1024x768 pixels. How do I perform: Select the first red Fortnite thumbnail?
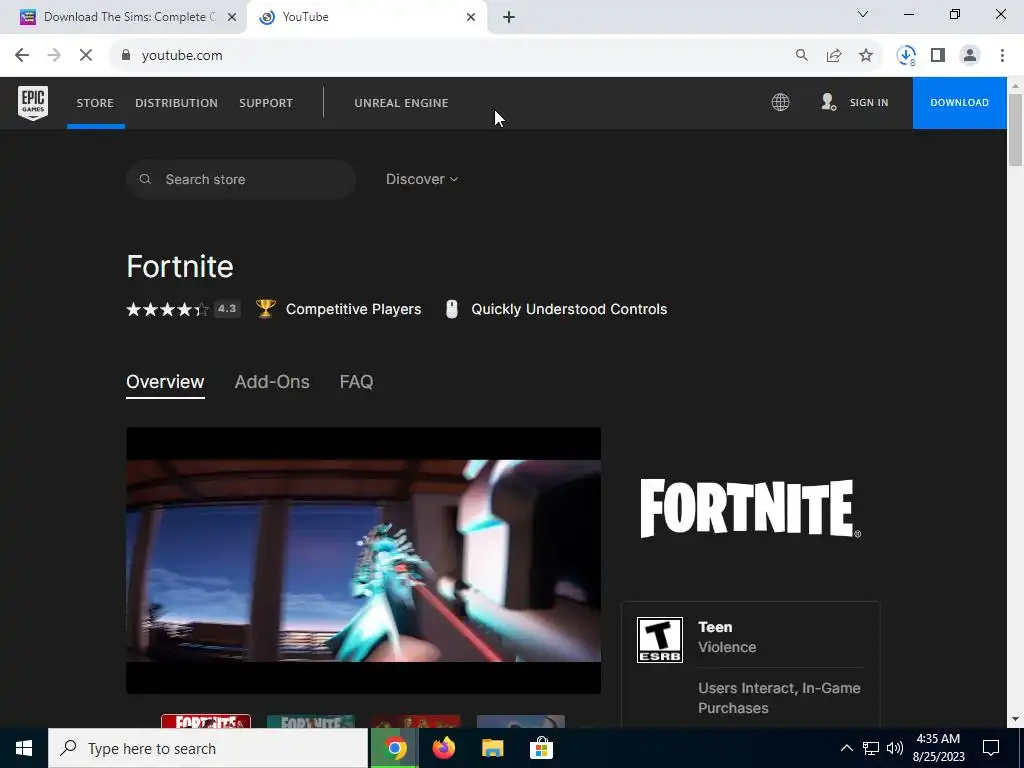click(x=206, y=722)
